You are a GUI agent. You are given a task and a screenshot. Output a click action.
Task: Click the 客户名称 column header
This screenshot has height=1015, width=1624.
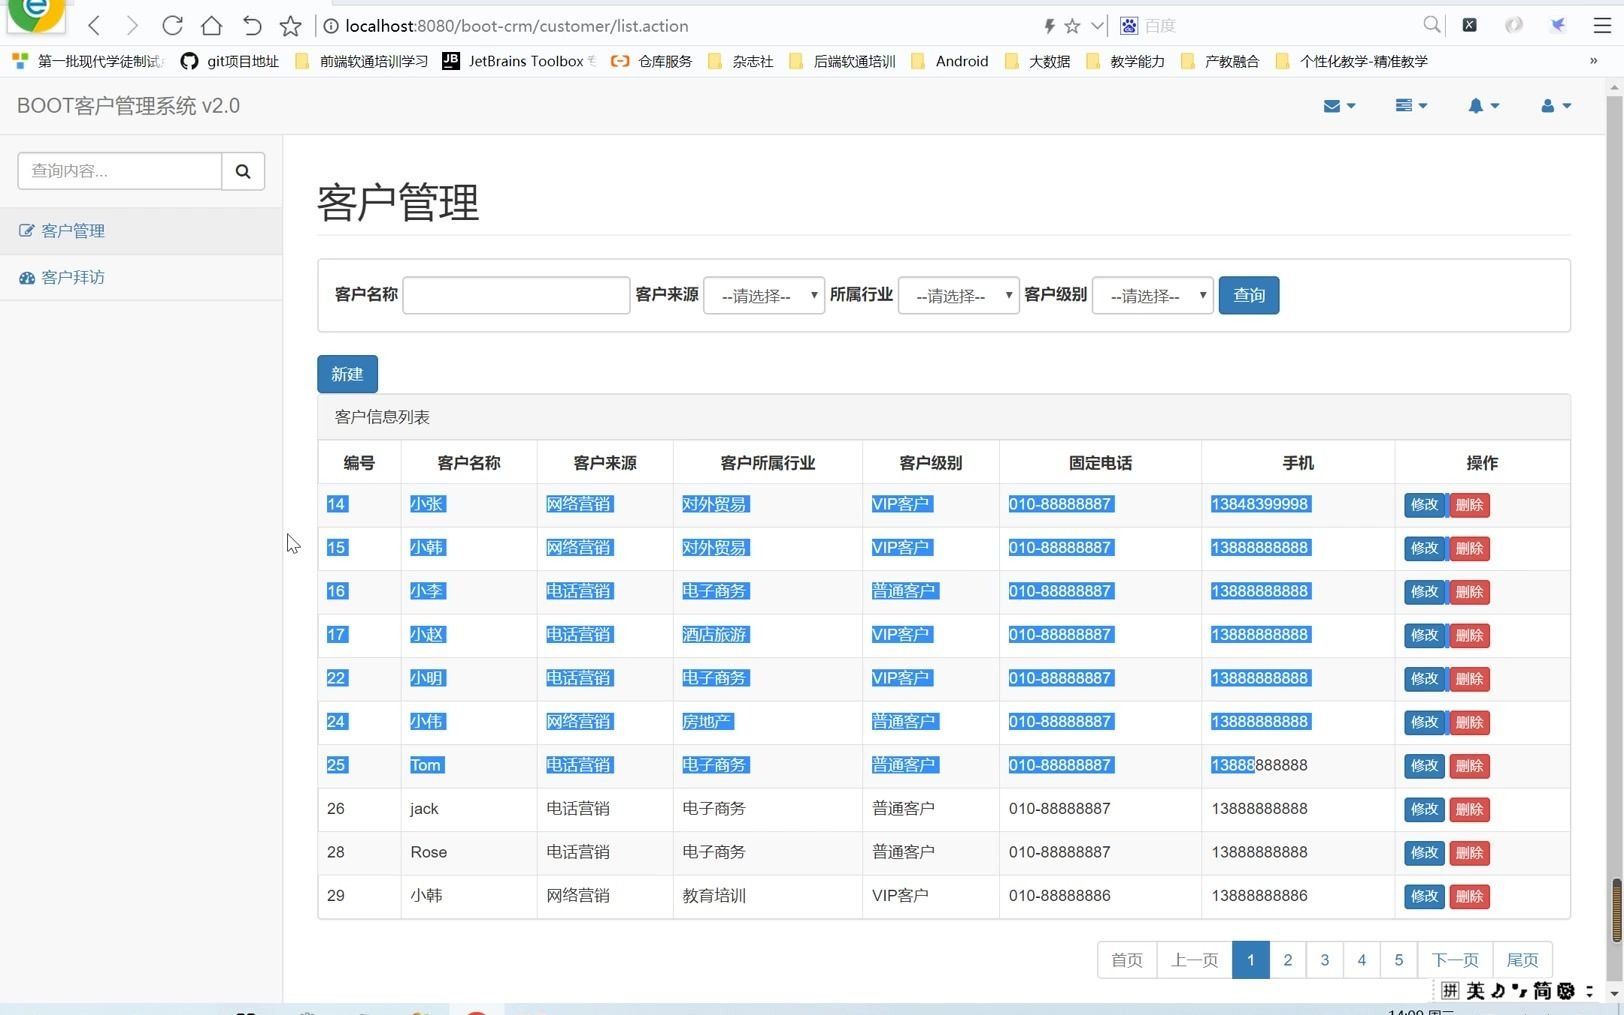pos(469,463)
